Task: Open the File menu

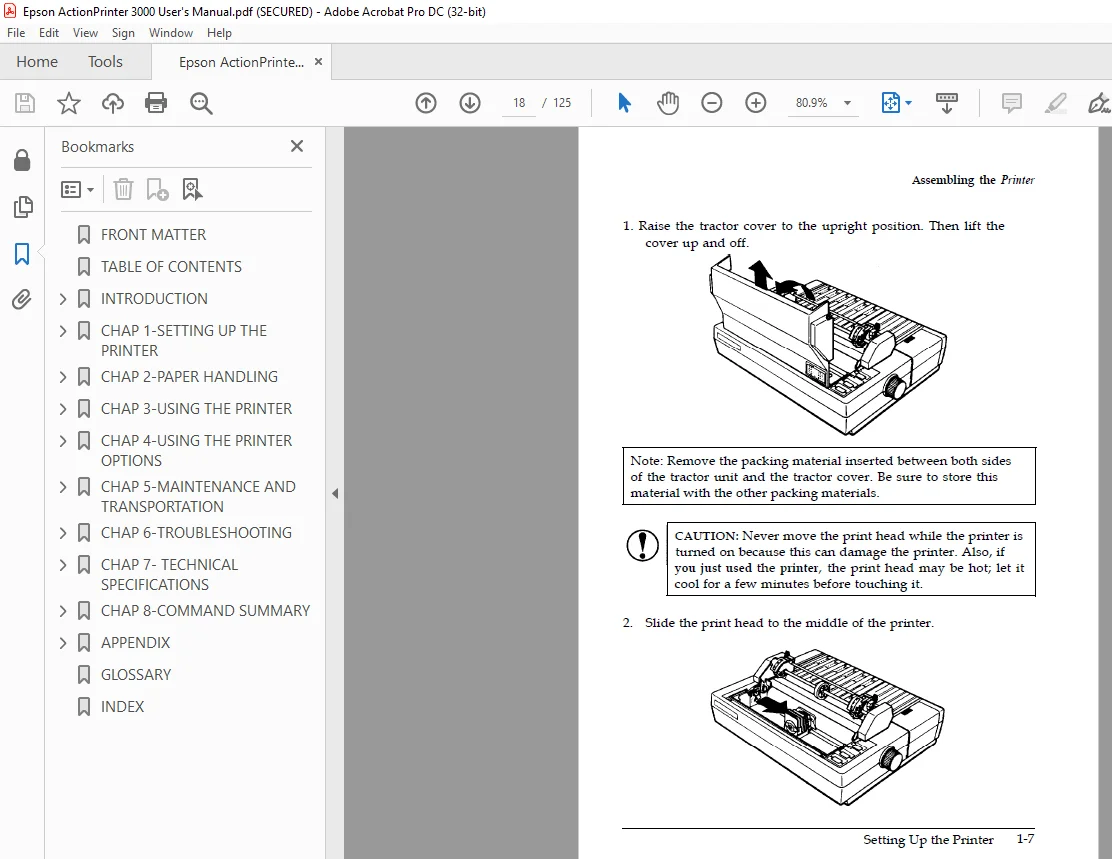Action: 16,33
